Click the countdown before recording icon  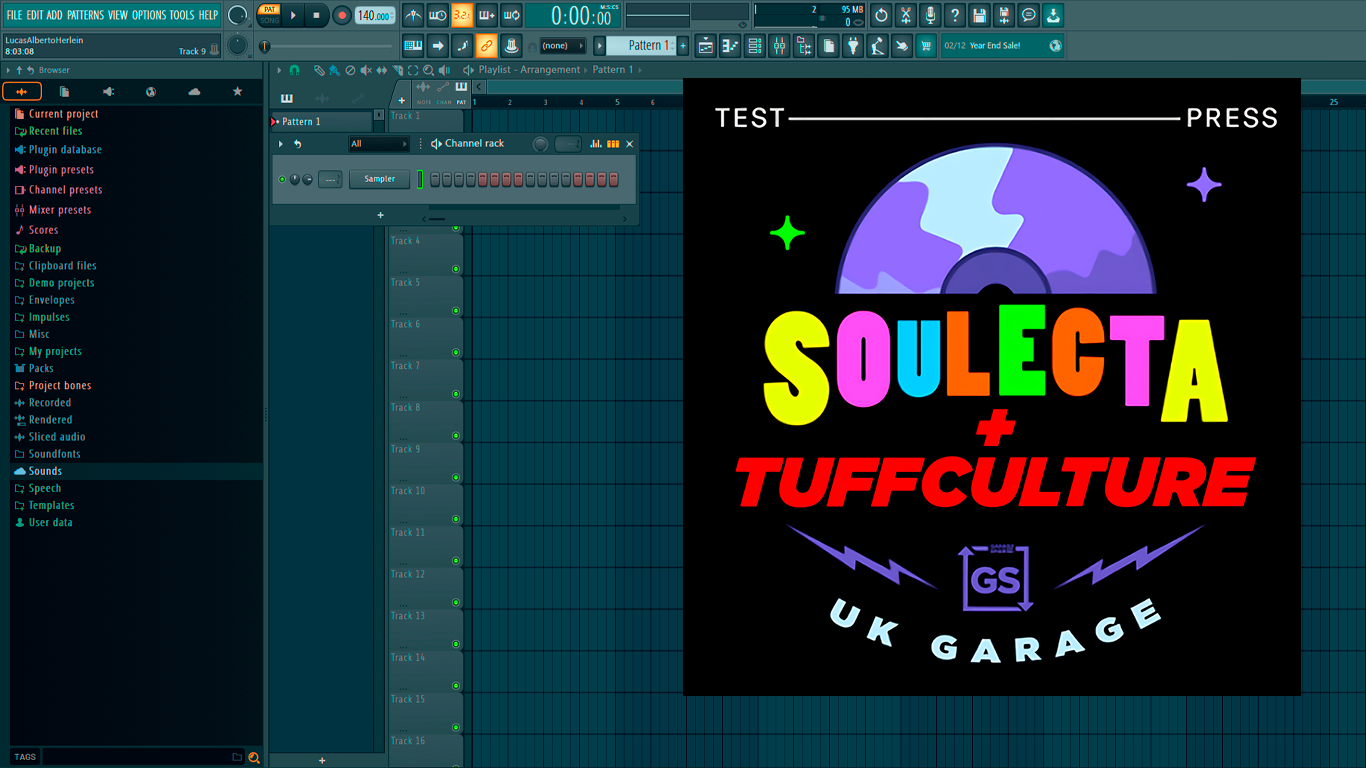pos(462,15)
